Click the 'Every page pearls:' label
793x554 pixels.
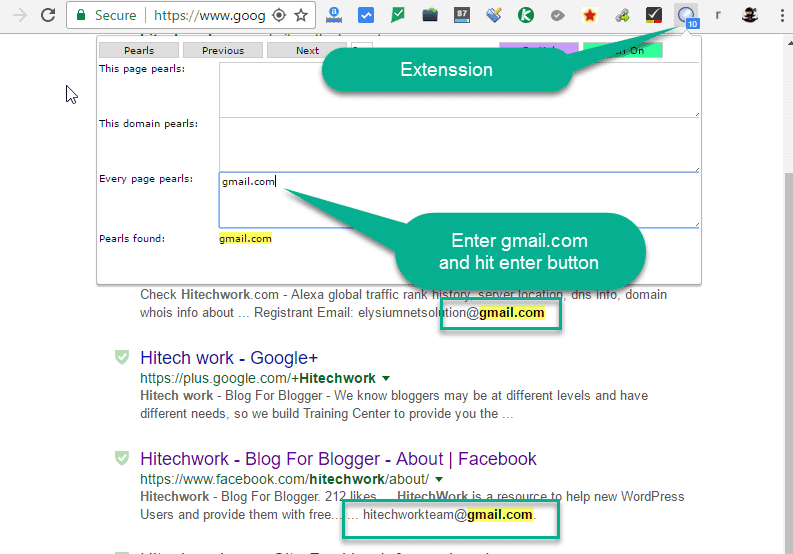click(x=146, y=179)
